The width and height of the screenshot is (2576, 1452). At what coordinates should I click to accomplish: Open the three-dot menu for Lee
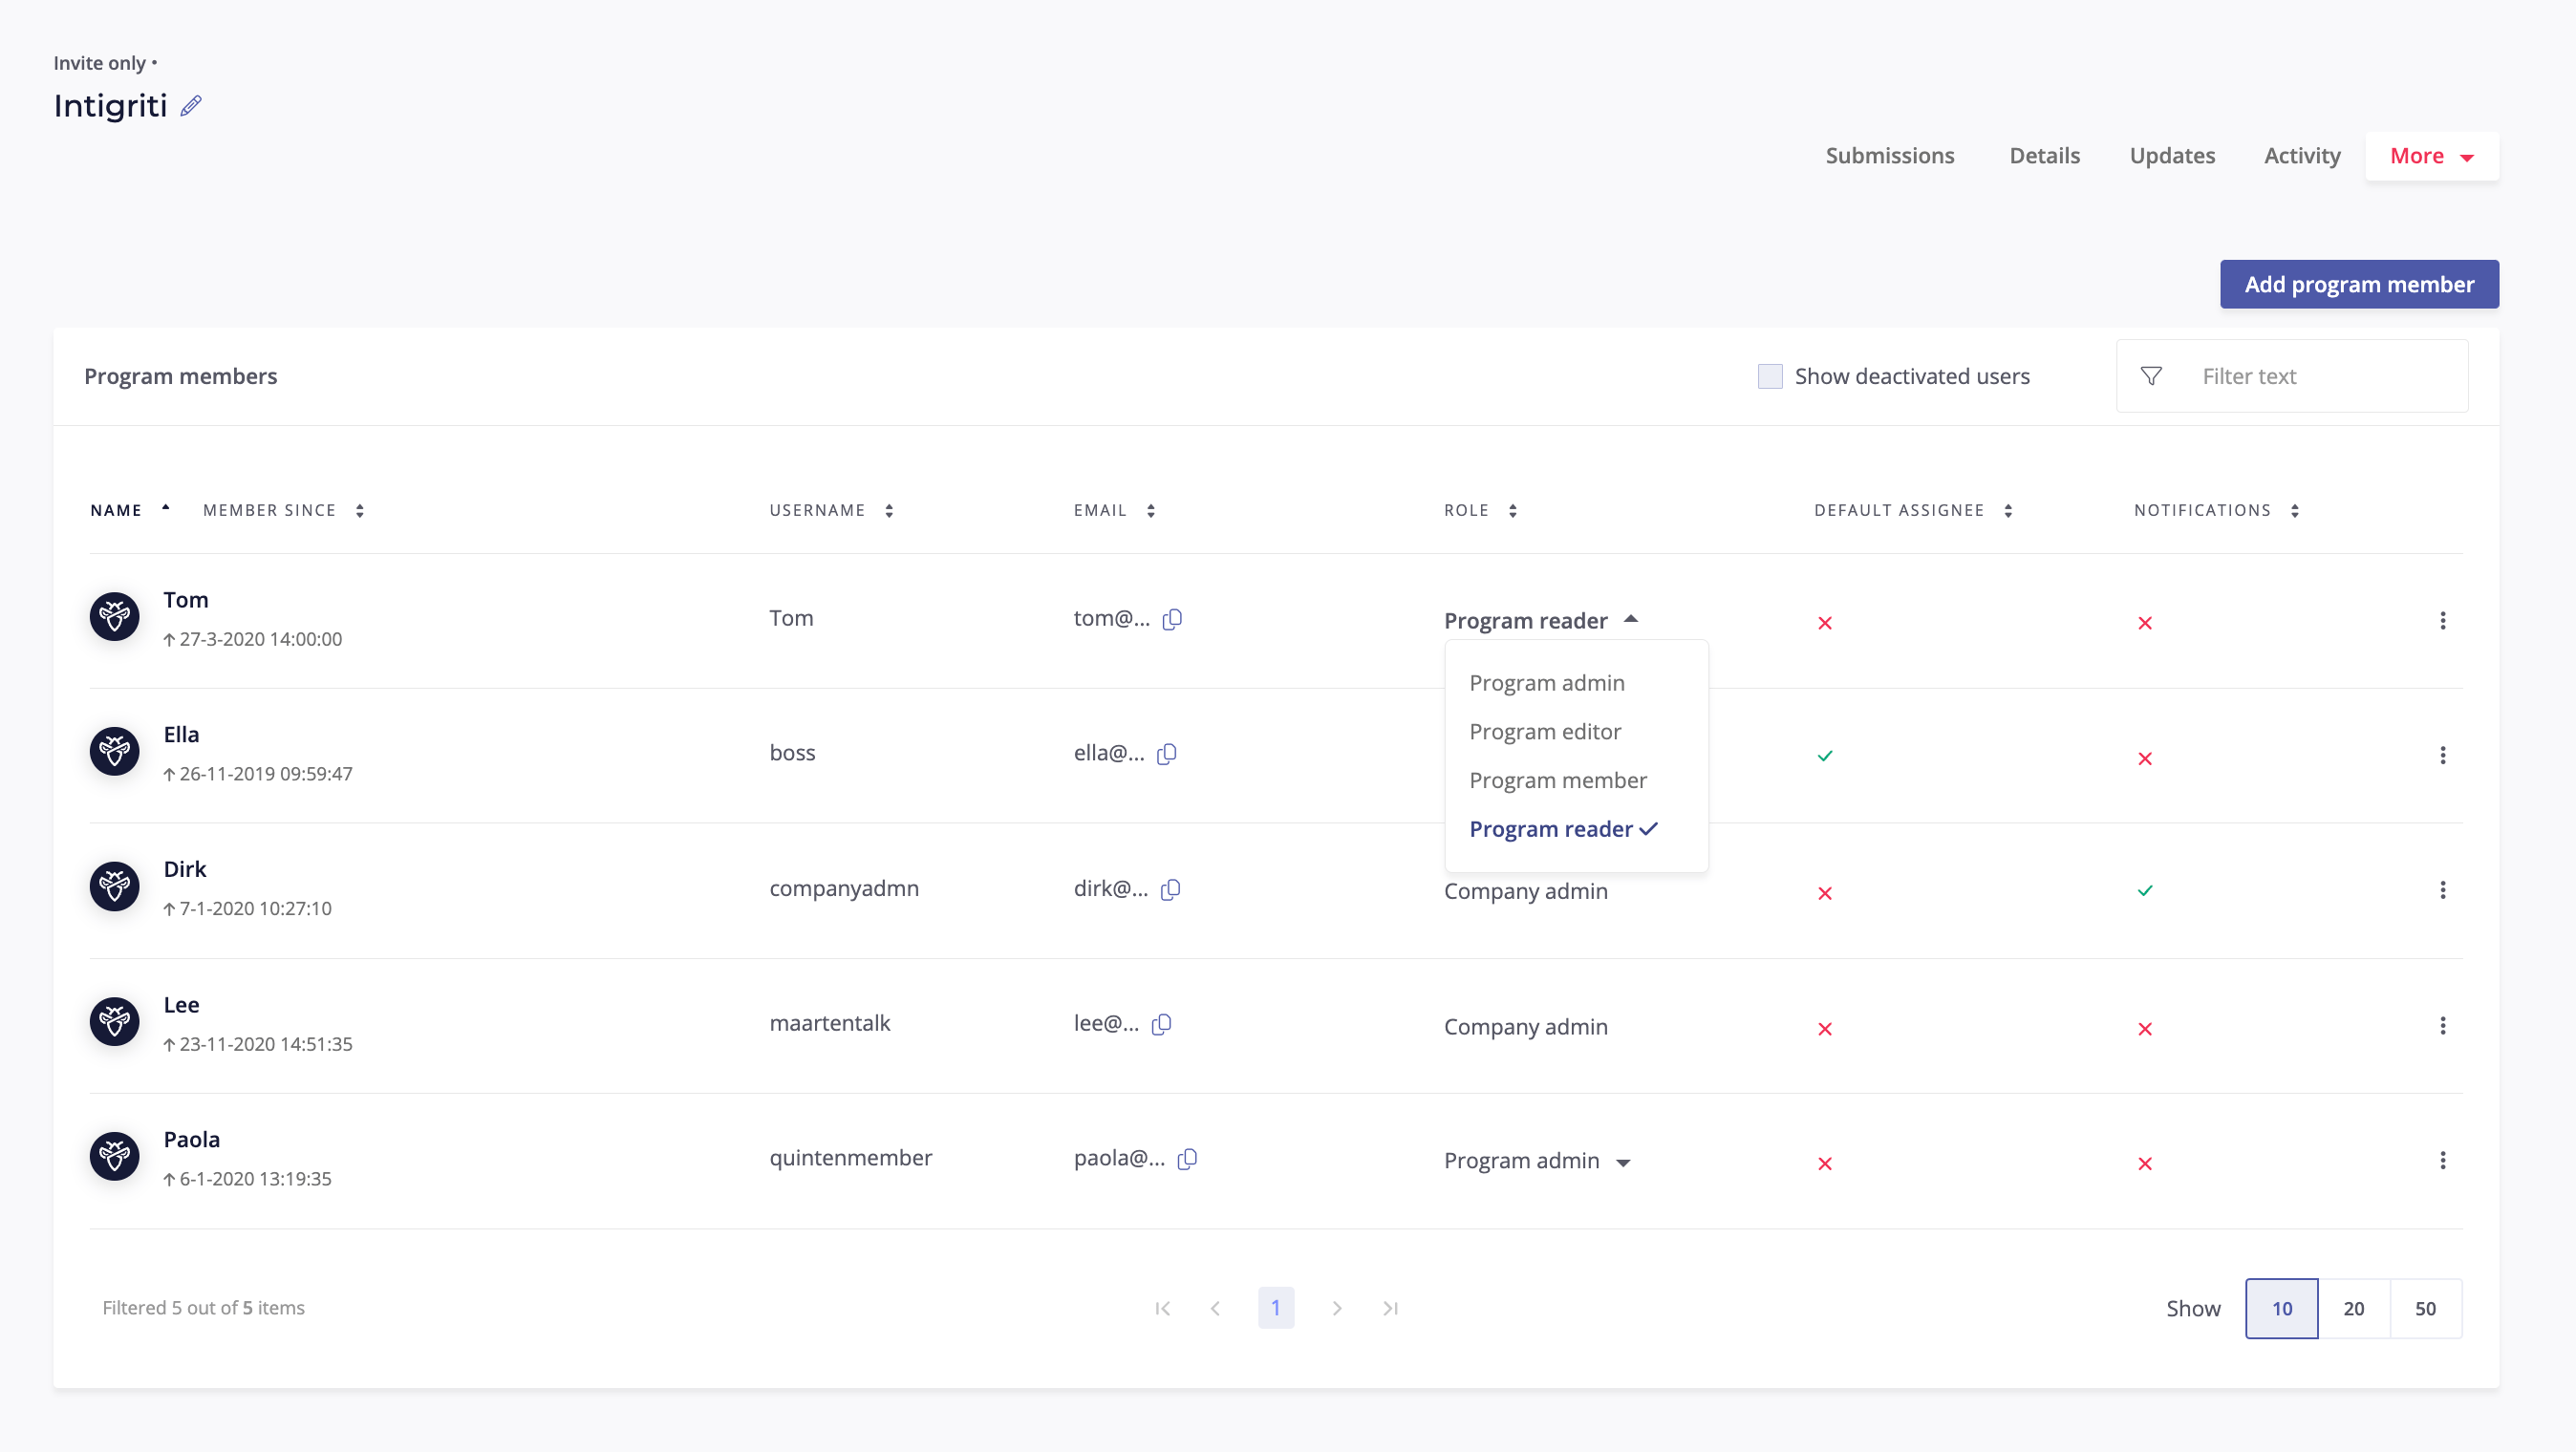[x=2443, y=1026]
